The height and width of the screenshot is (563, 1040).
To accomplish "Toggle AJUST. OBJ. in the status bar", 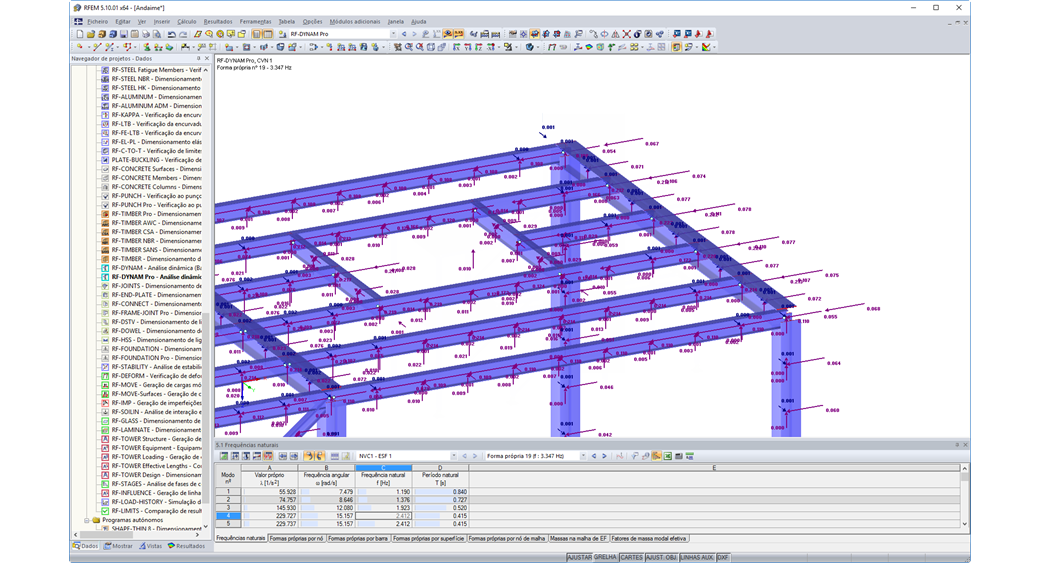I will coord(661,558).
